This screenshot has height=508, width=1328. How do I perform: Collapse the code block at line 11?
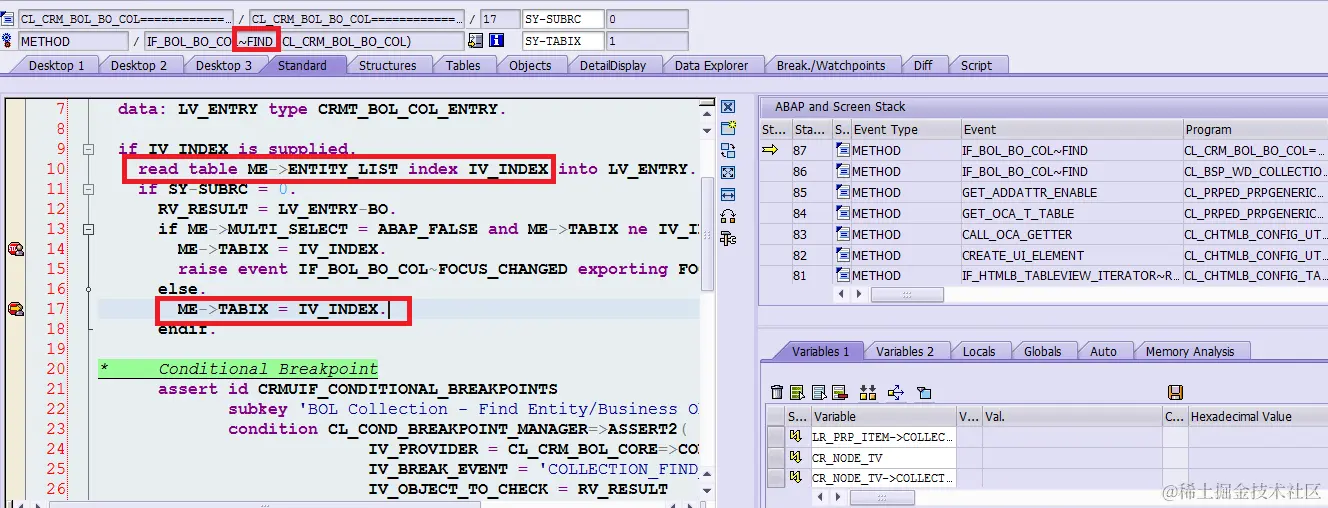(x=88, y=189)
